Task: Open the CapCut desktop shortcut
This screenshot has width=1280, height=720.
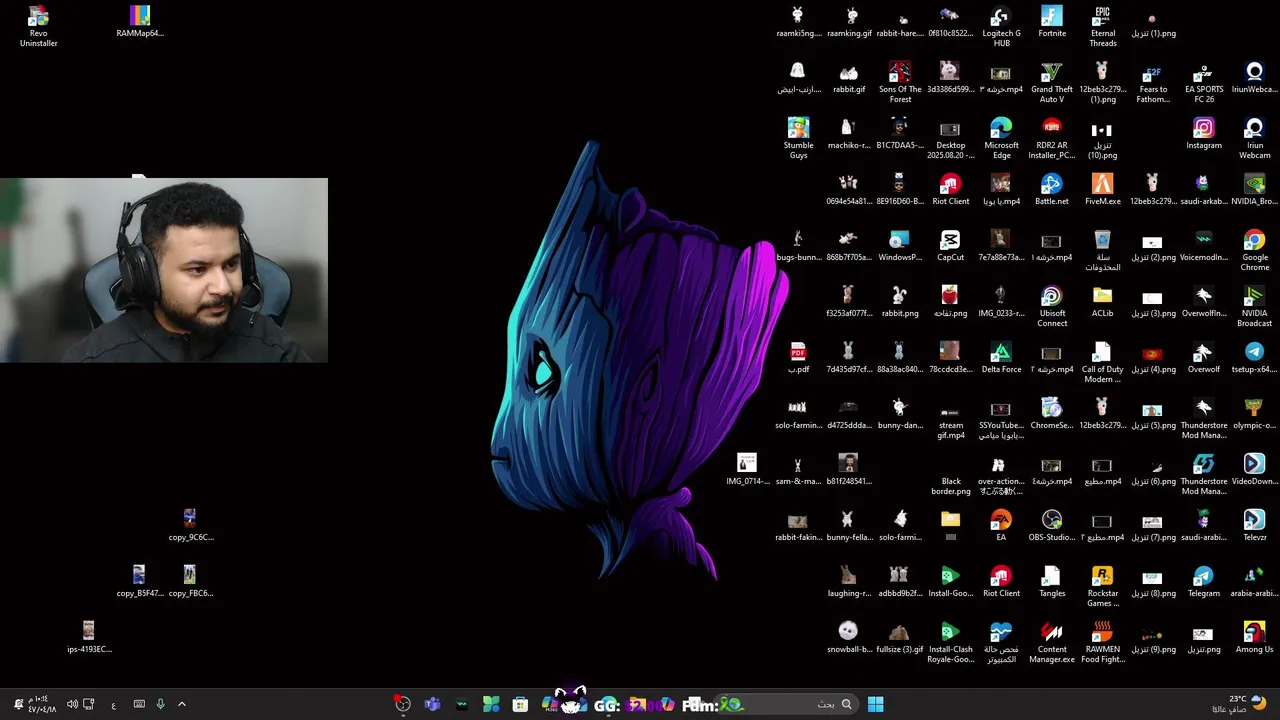Action: [950, 246]
